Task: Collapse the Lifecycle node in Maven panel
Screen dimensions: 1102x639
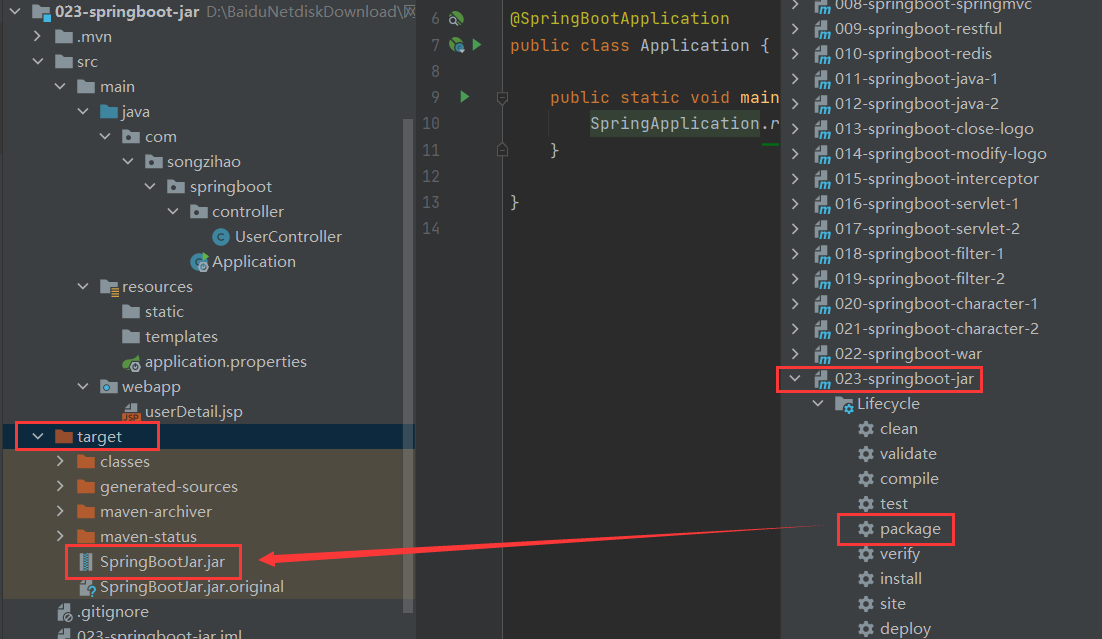Action: [818, 404]
